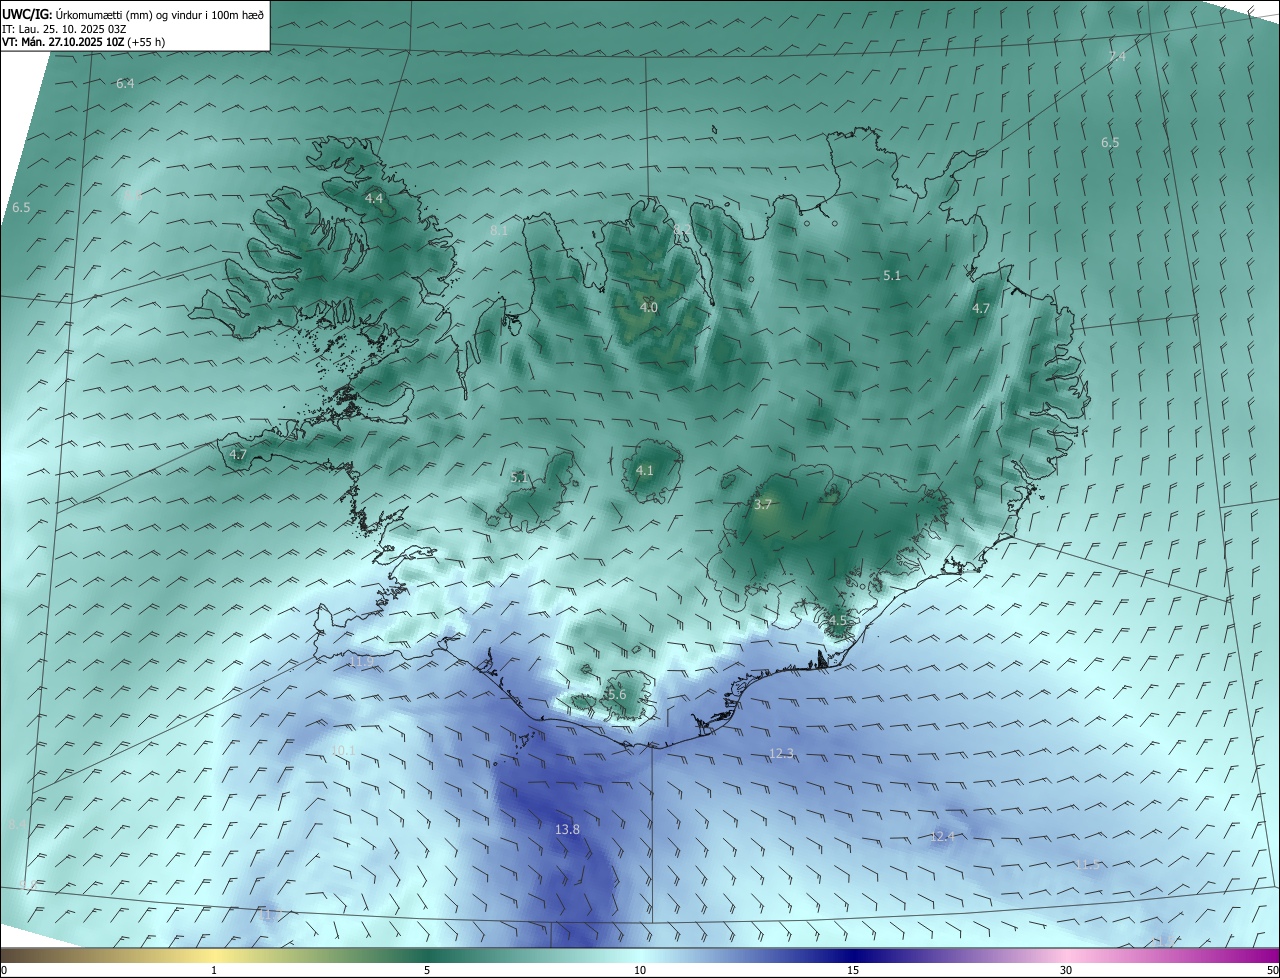Click the 4.7 value on Snæfellsnes peninsula

coord(238,454)
